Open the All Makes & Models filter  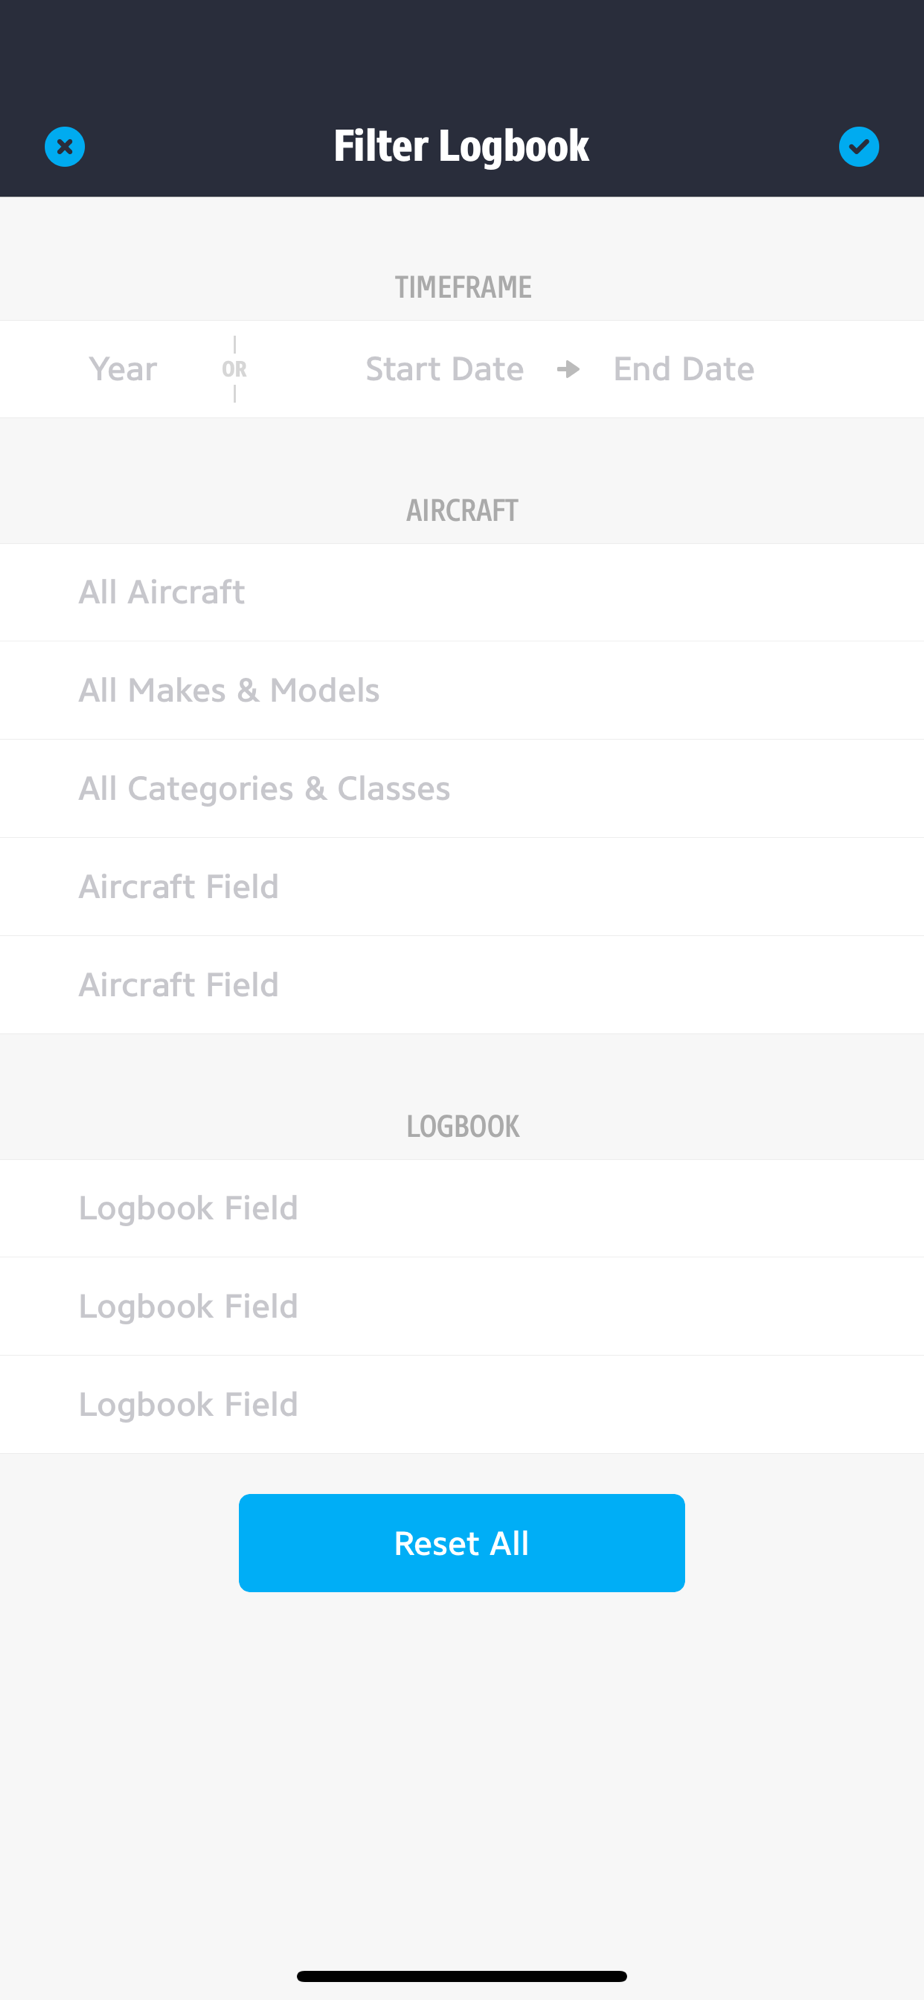229,690
